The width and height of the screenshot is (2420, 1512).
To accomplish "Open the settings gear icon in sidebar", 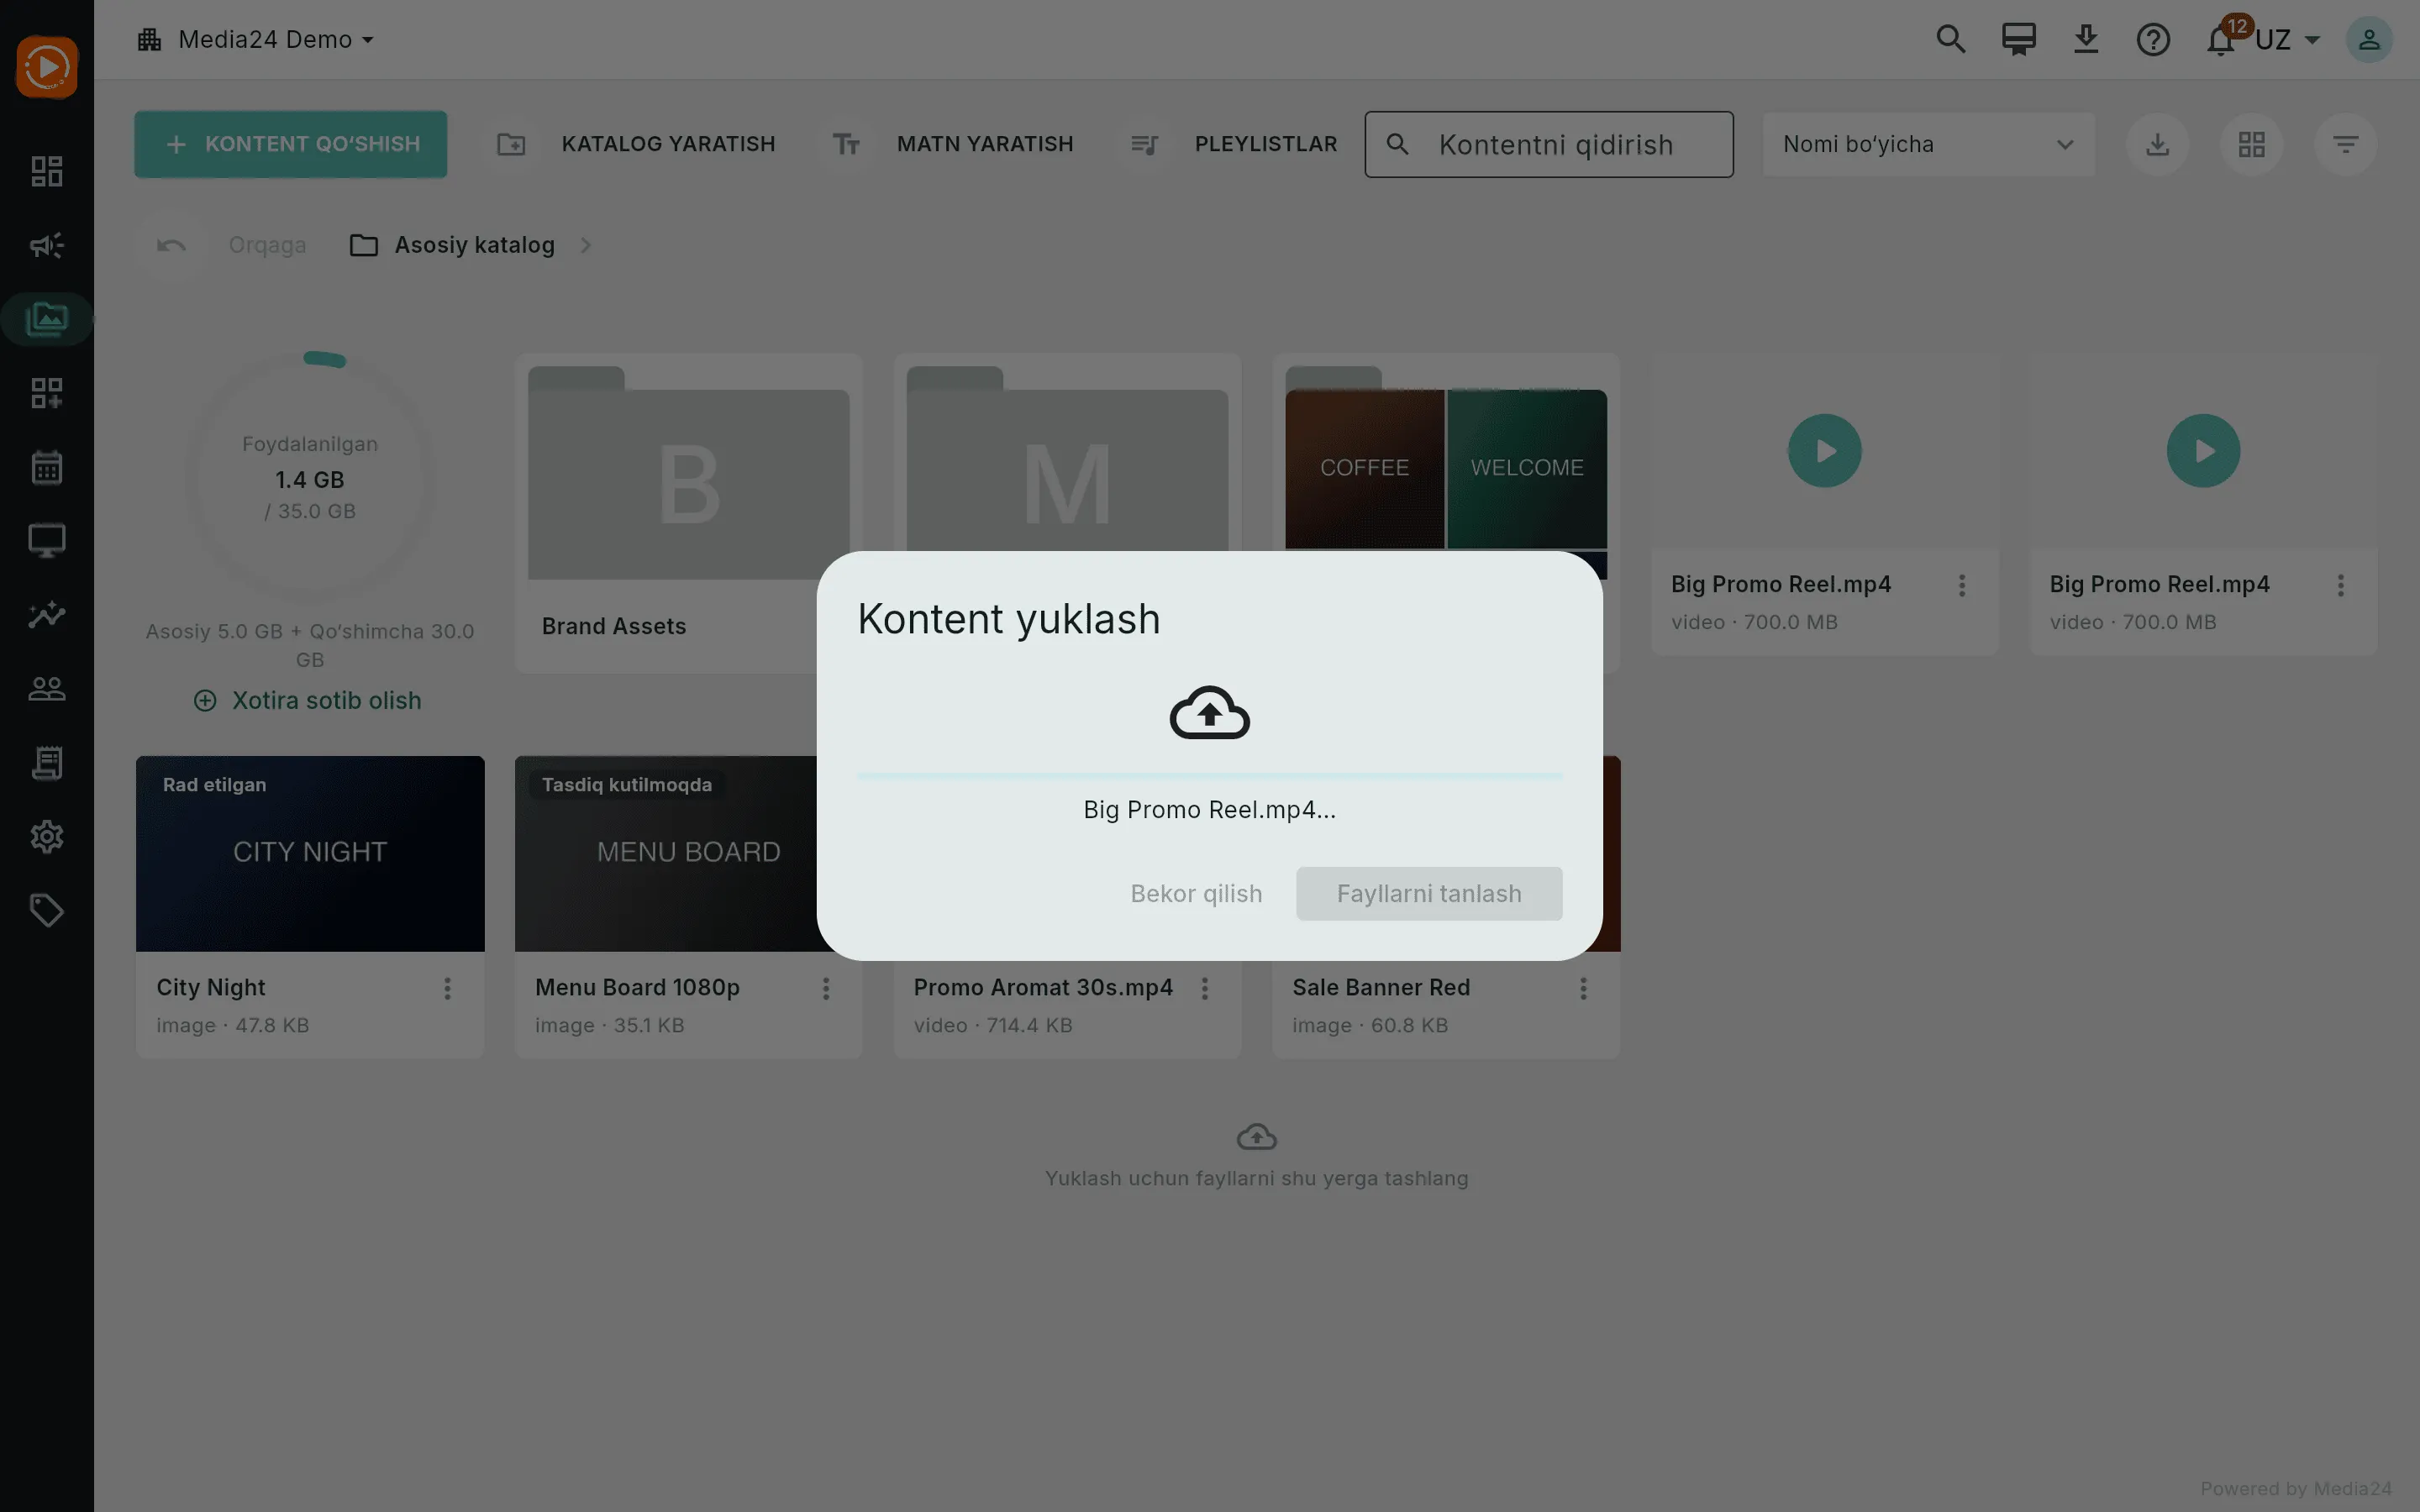I will point(47,837).
